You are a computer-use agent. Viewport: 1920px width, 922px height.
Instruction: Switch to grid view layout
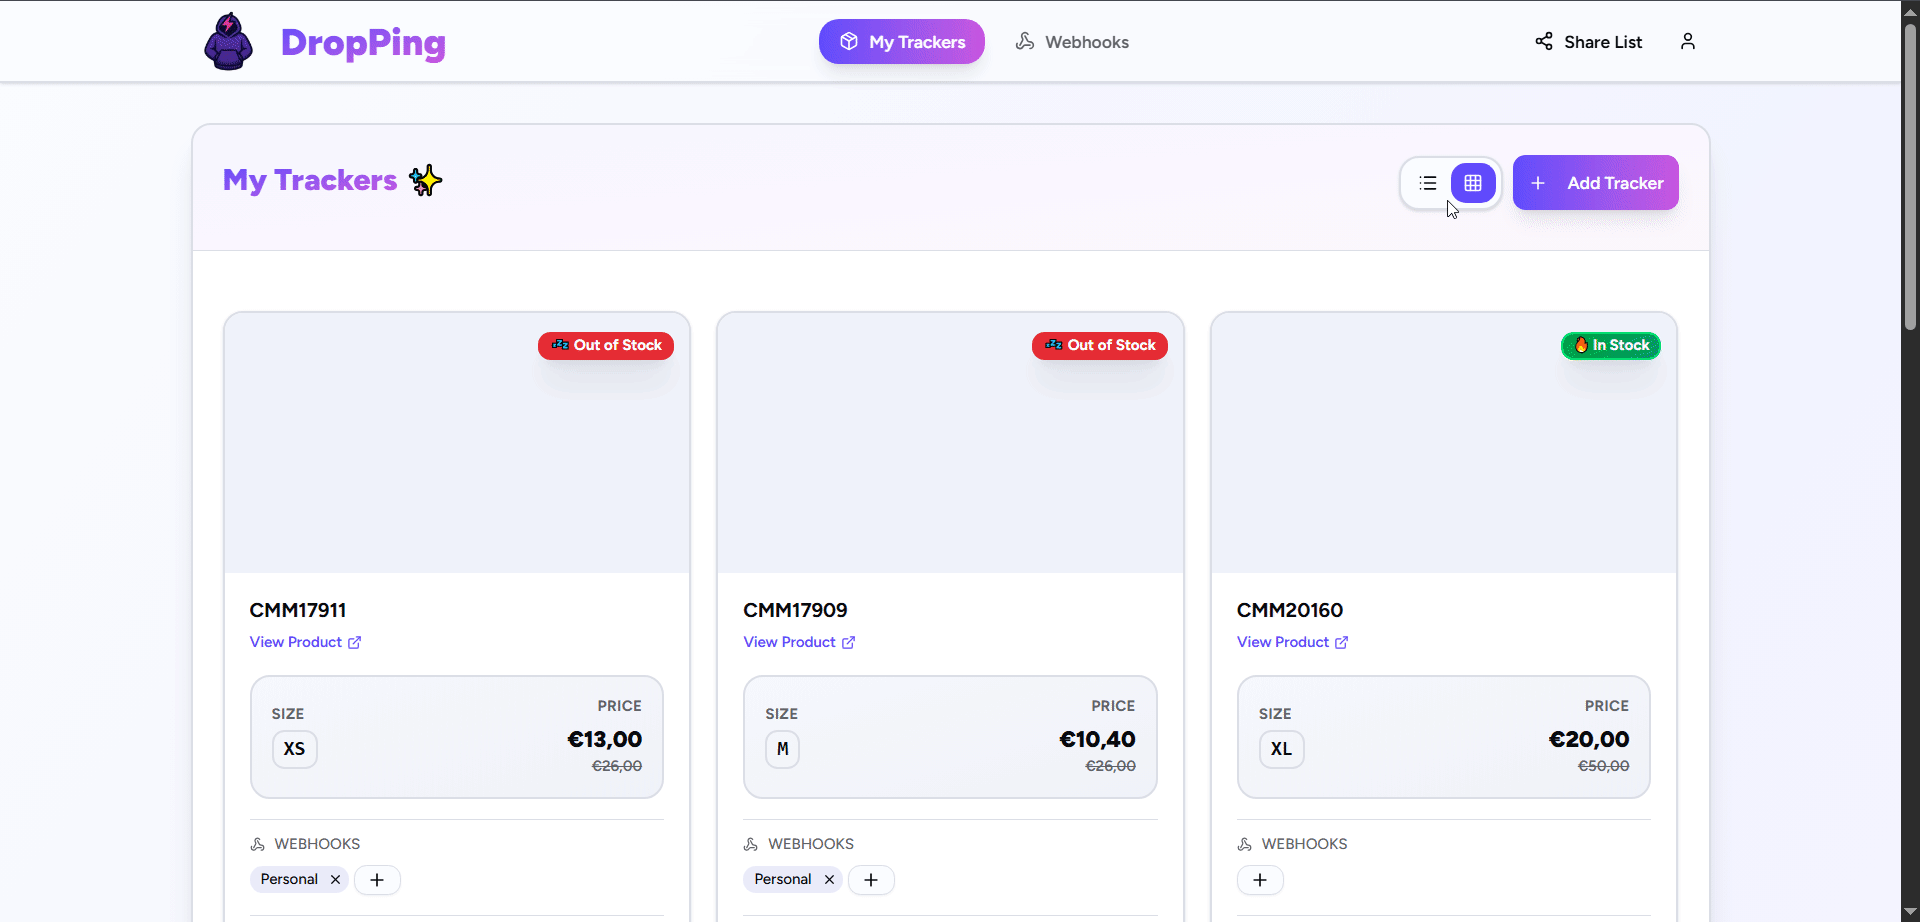[x=1472, y=183]
